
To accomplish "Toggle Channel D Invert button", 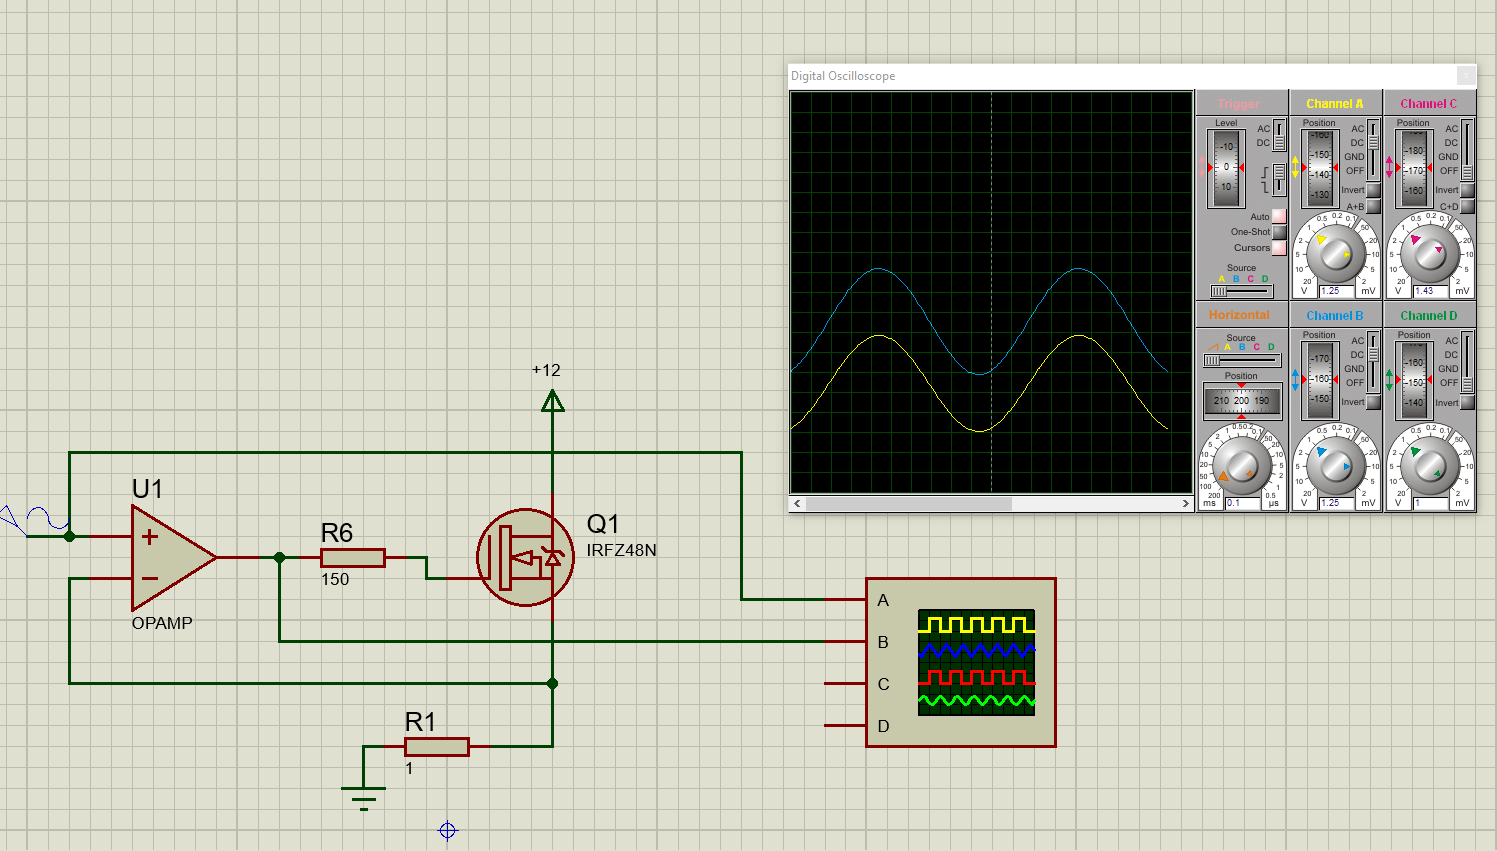I will pyautogui.click(x=1467, y=402).
